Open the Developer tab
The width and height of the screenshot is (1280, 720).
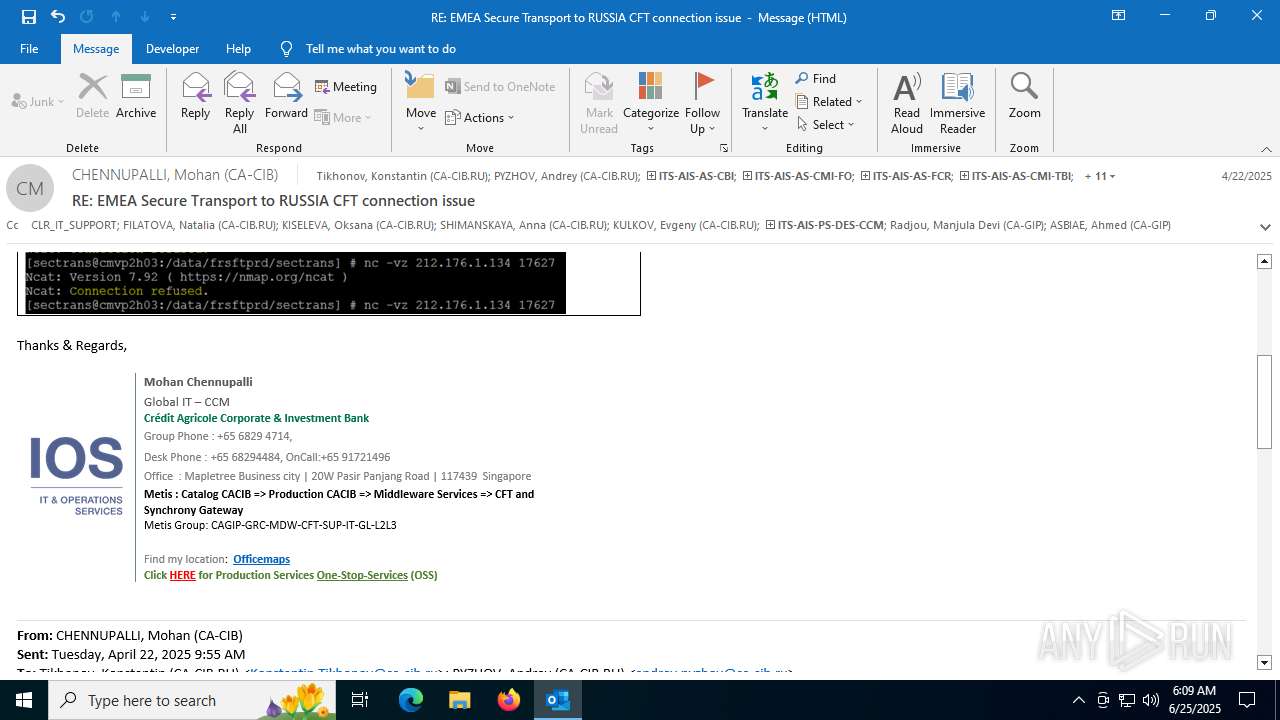pyautogui.click(x=172, y=48)
